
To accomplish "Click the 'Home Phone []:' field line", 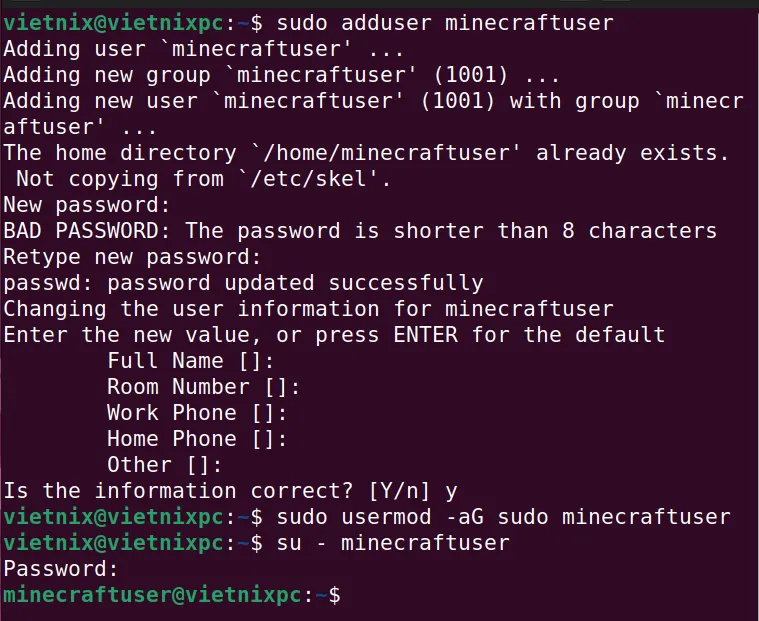I will point(197,439).
